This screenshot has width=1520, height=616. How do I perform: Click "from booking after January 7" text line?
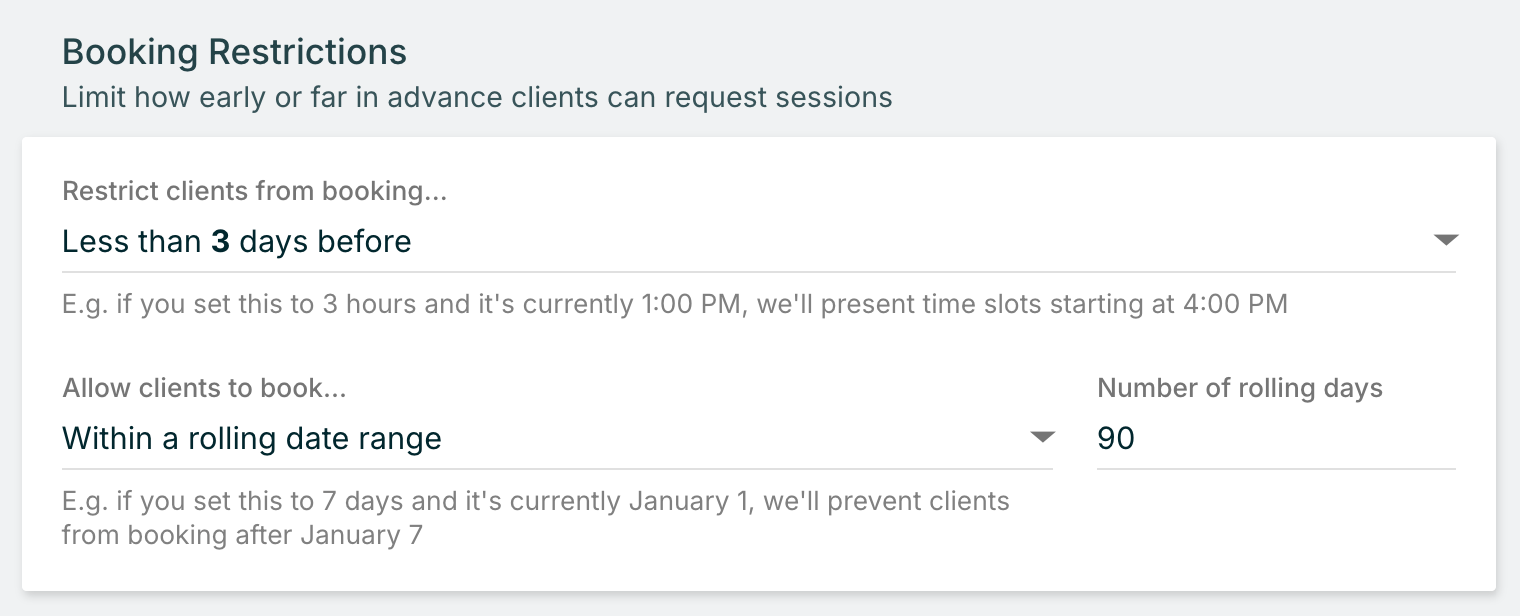pyautogui.click(x=242, y=535)
